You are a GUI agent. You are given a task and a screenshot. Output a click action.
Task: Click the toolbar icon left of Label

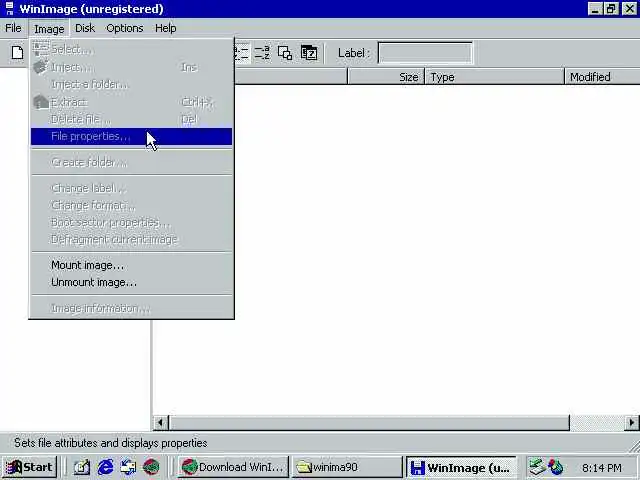pyautogui.click(x=309, y=53)
